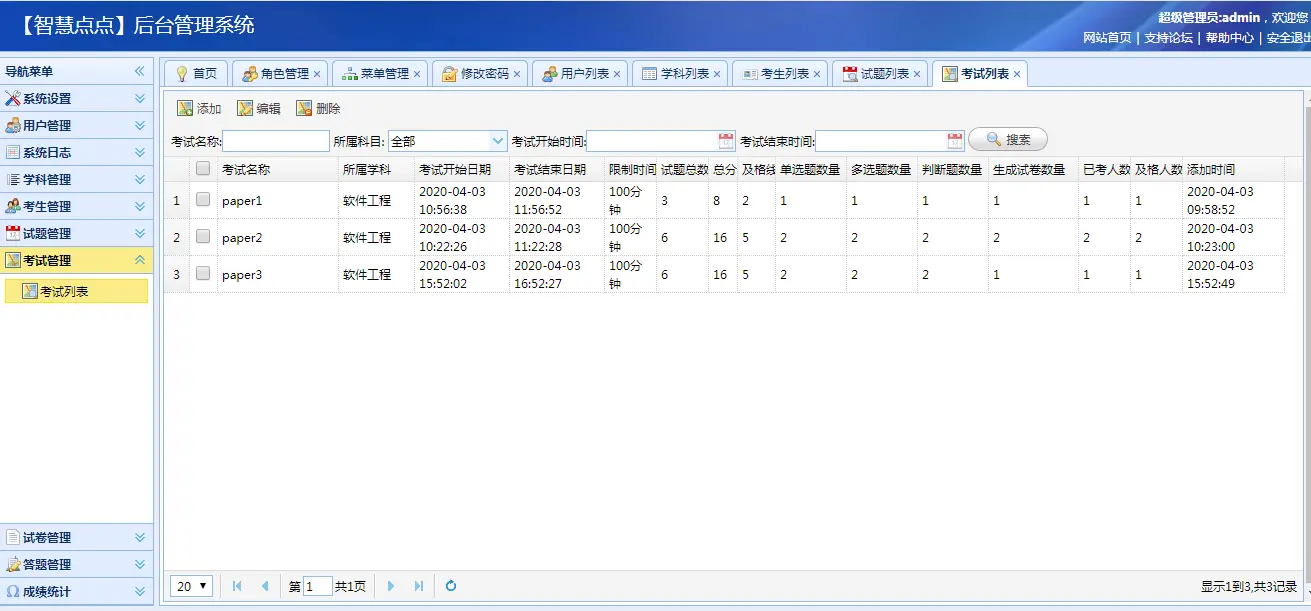
Task: Check the checkbox for paper1 row
Action: (203, 200)
